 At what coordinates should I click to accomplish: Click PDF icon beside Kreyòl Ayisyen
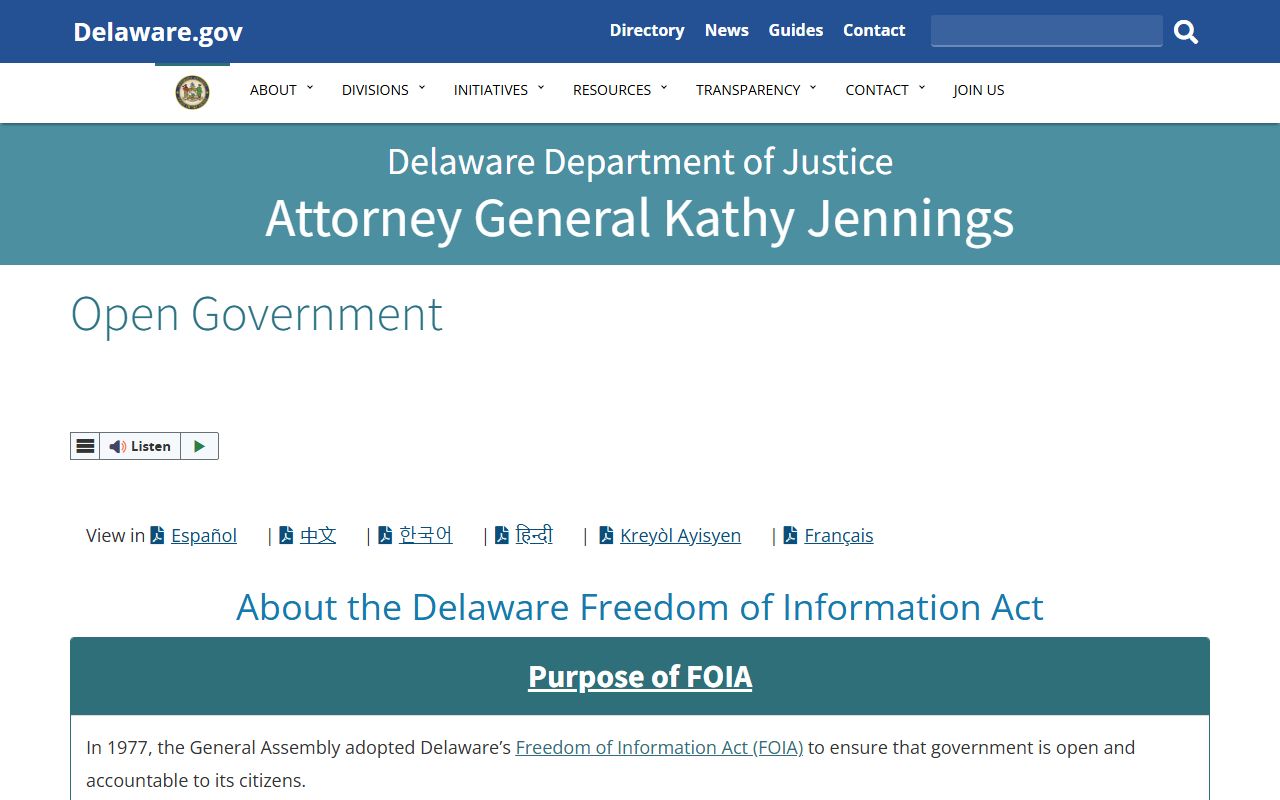pyautogui.click(x=606, y=535)
